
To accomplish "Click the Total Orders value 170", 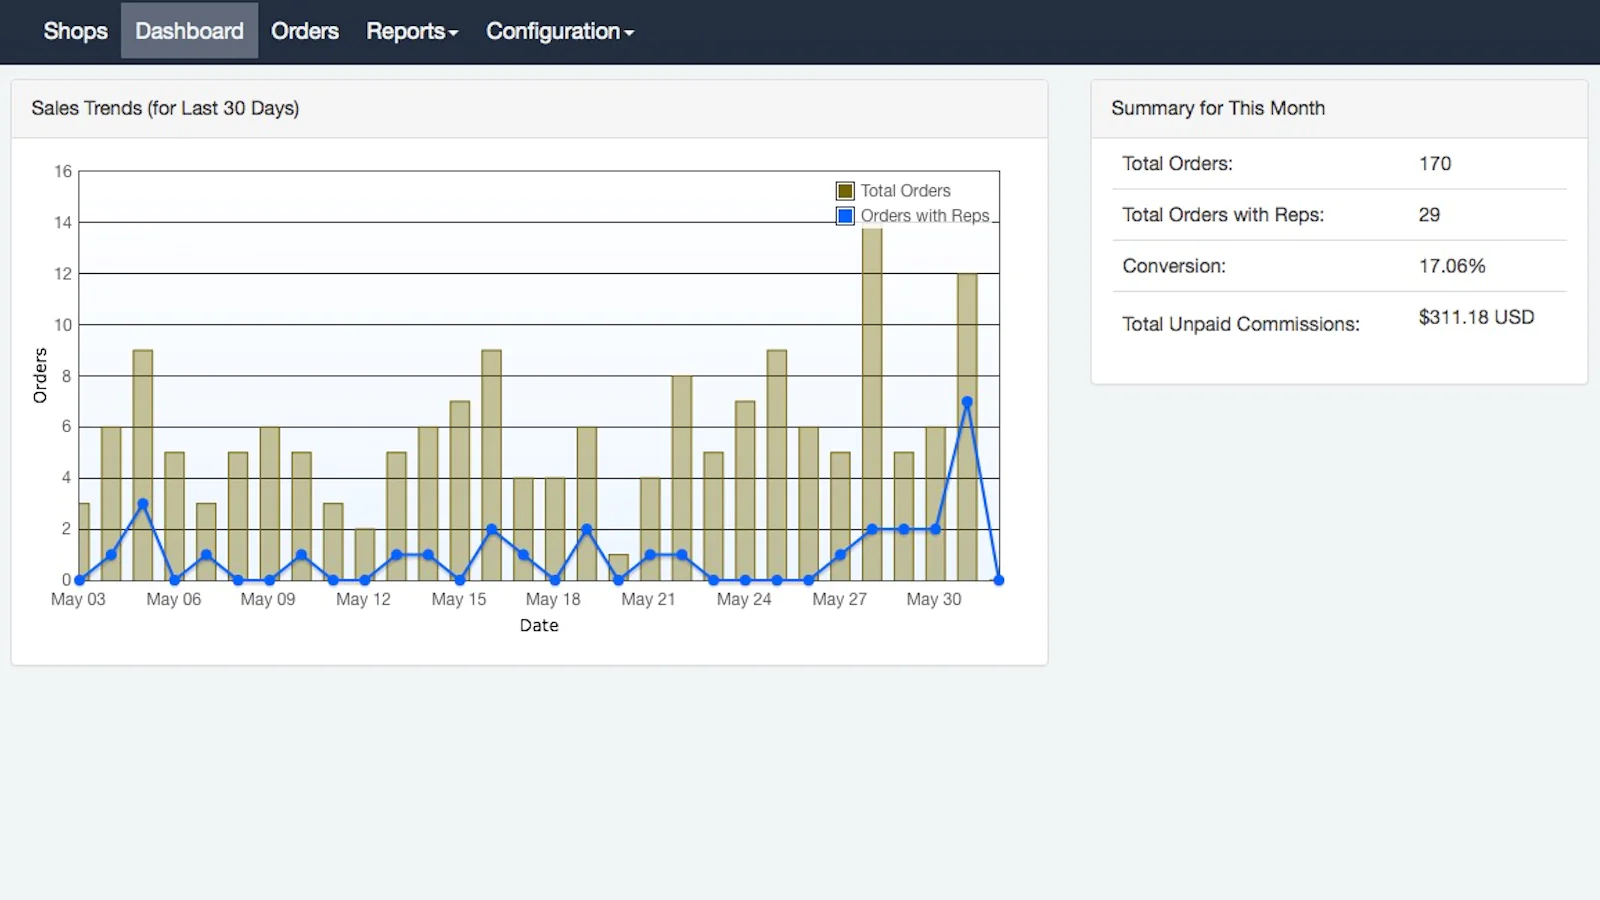I will pos(1434,164).
